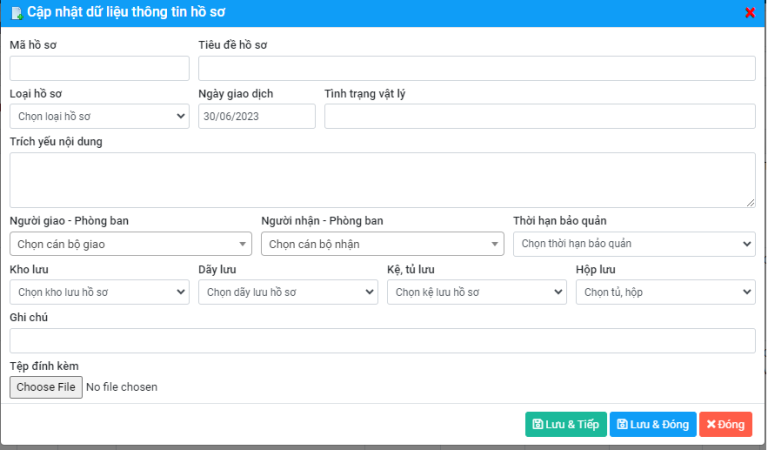The image size is (768, 450).
Task: Open the Dãy lưu hồ sơ dropdown
Action: point(288,292)
